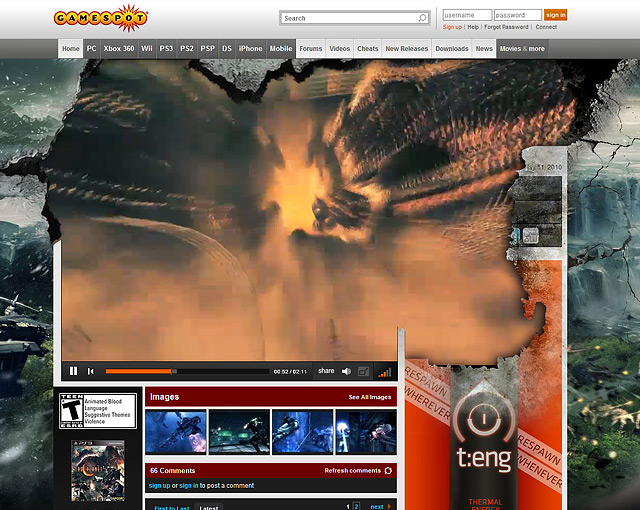
Task: Click the orange sign in button
Action: click(556, 15)
